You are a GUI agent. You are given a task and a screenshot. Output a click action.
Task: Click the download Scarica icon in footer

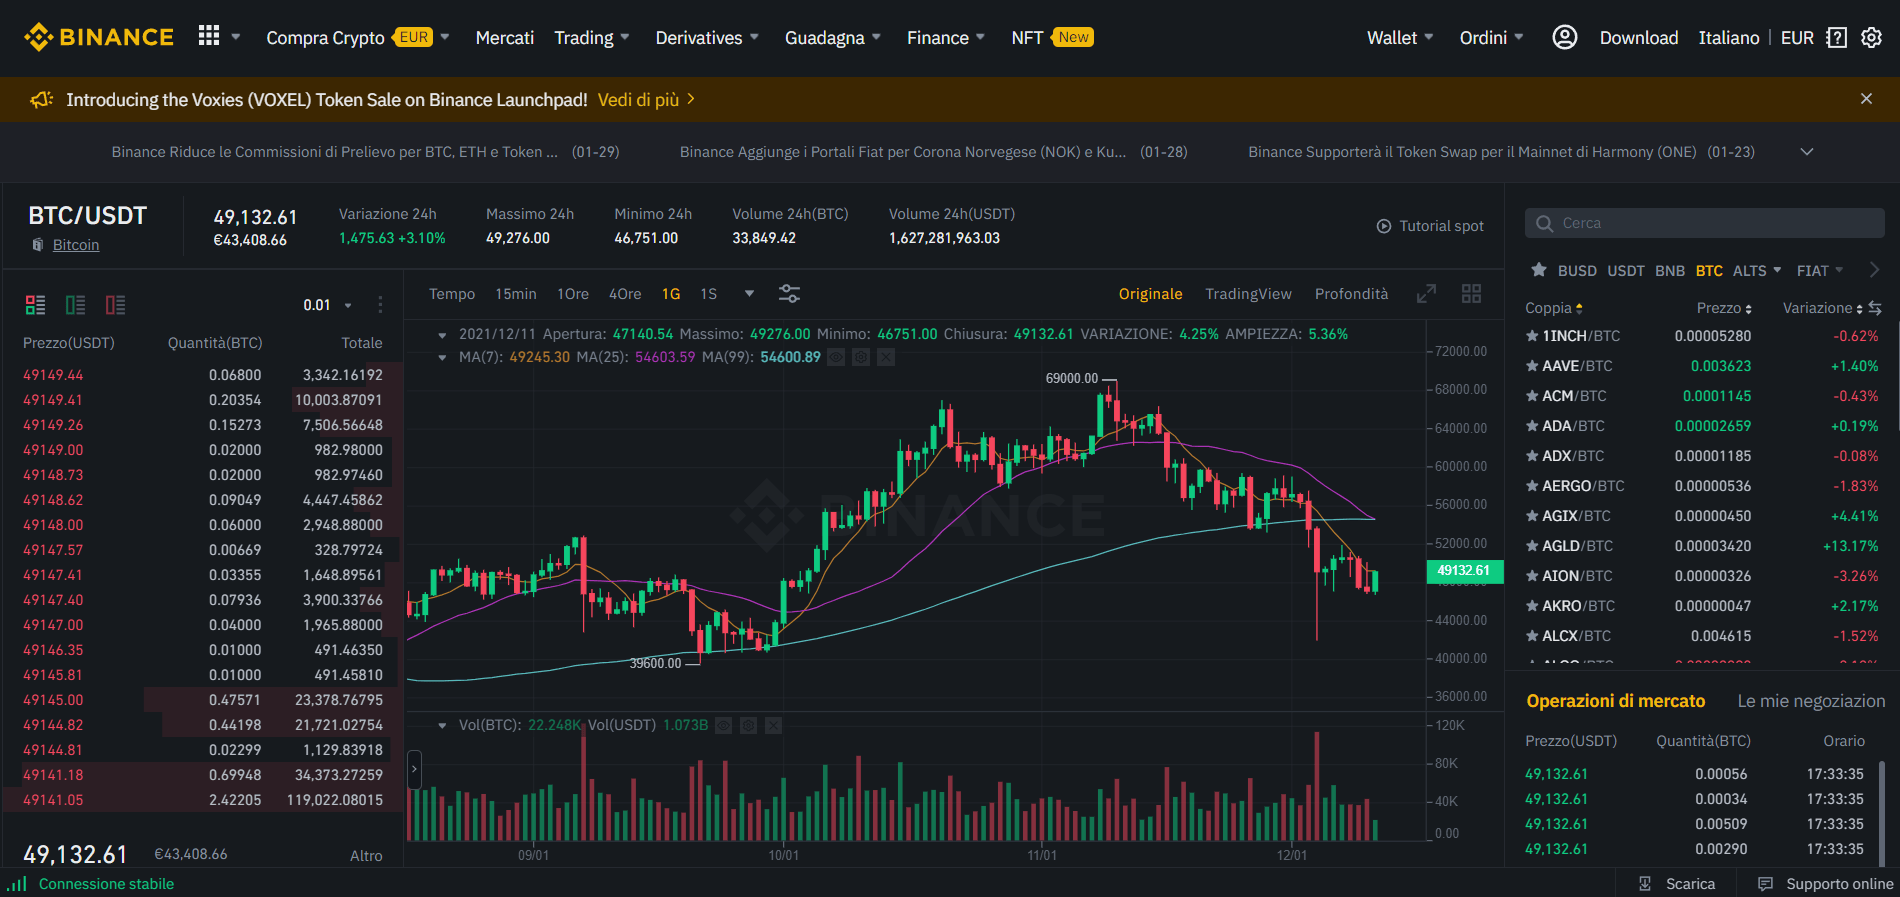coord(1645,884)
